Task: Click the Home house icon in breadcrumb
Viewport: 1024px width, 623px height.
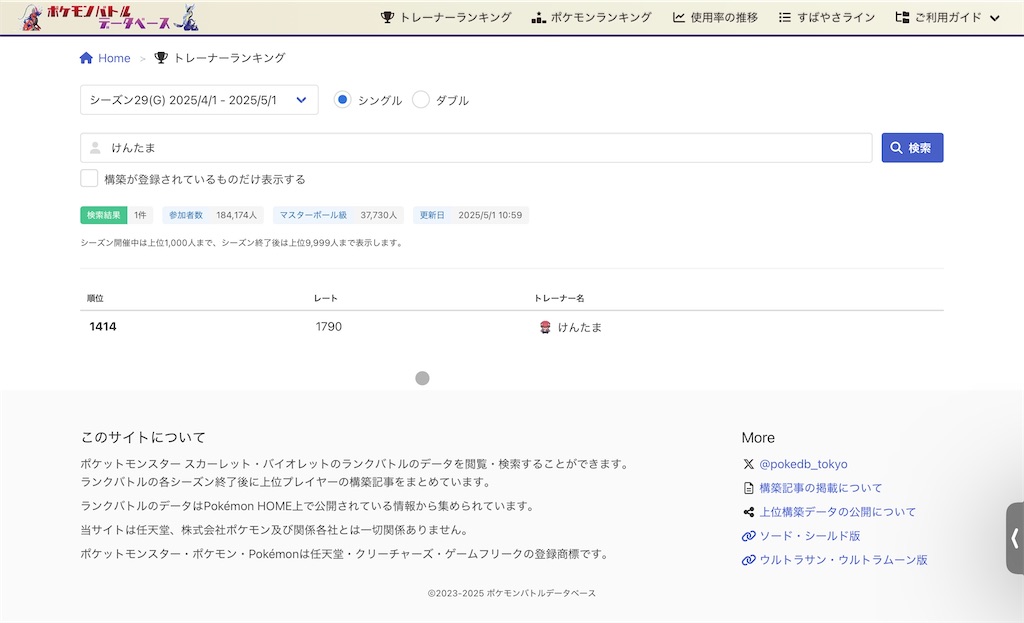Action: coord(86,58)
